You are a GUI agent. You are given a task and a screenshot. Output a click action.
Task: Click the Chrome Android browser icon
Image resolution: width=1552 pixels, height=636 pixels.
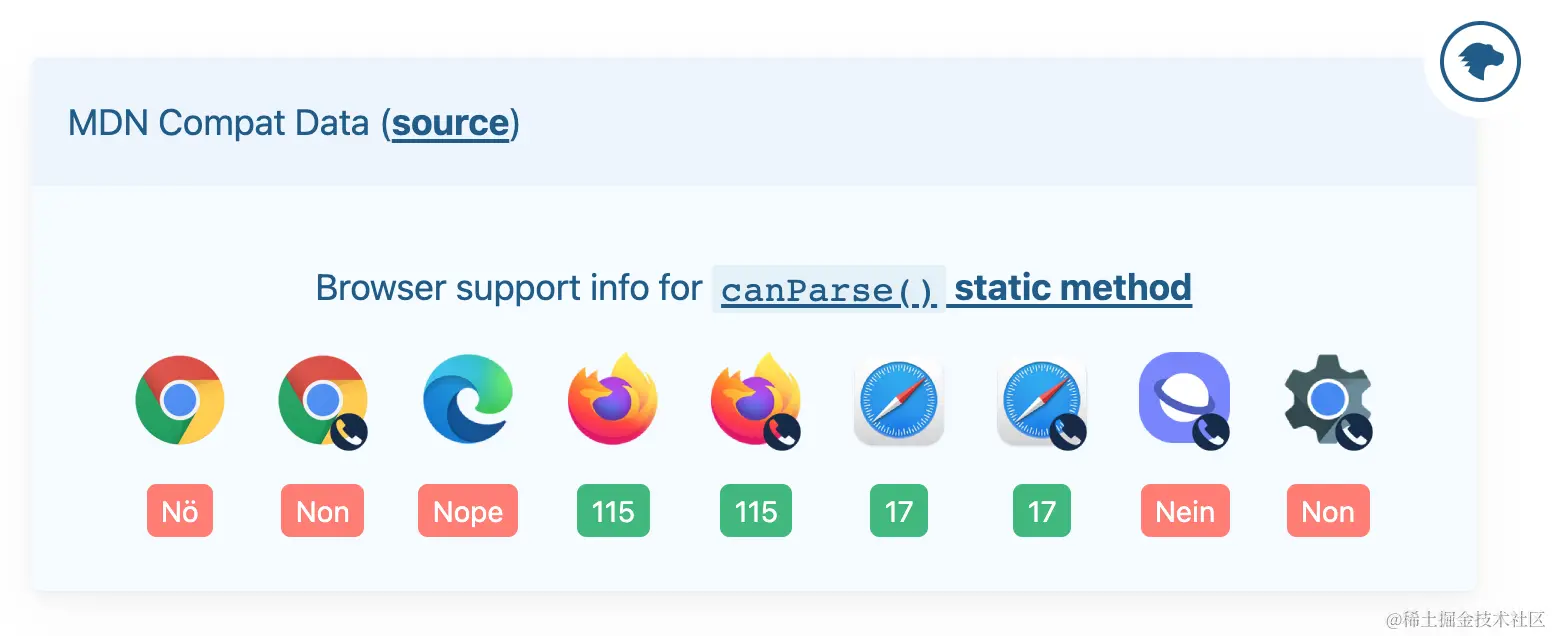(323, 401)
